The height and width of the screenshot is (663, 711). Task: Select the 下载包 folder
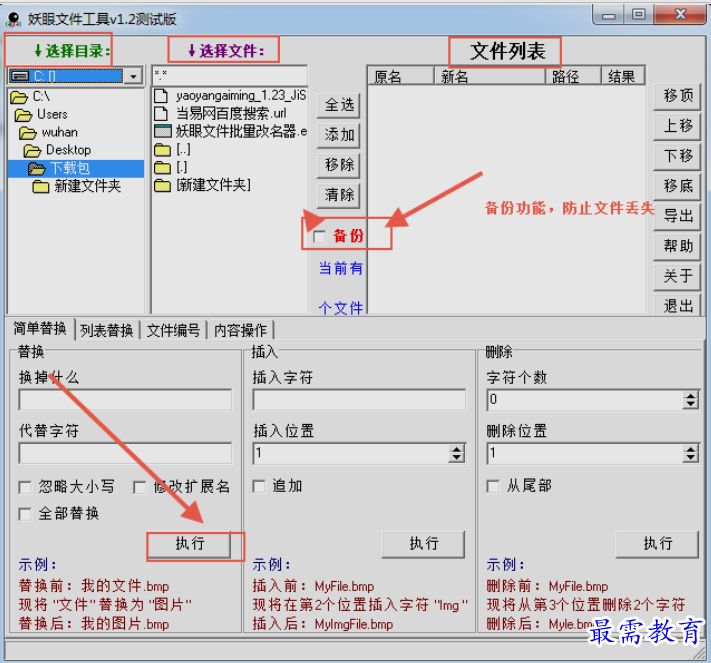(x=76, y=168)
